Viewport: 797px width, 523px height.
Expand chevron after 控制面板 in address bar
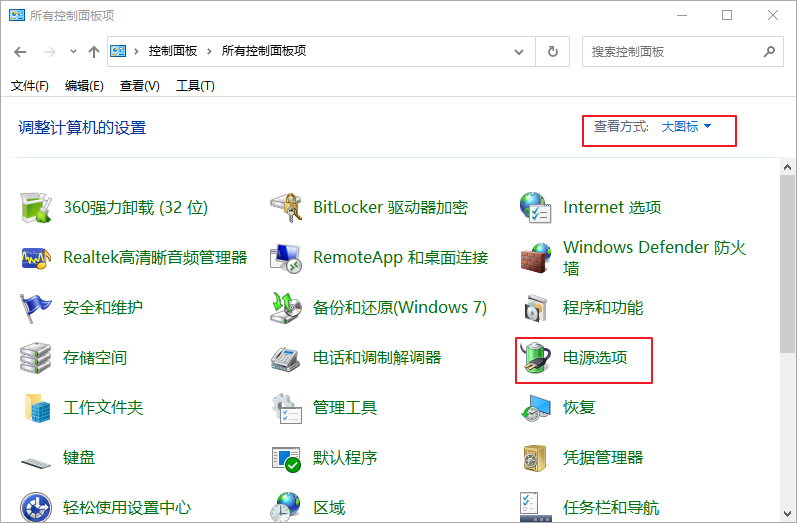tap(209, 51)
